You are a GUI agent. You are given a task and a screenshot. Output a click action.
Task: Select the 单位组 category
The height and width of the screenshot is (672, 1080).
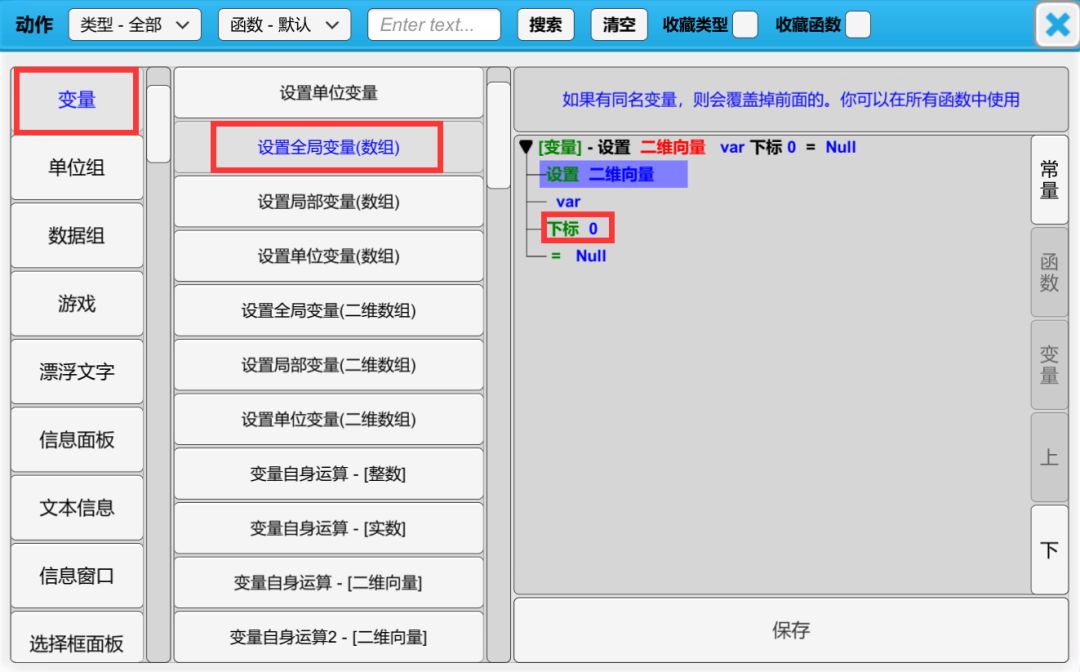pos(77,168)
